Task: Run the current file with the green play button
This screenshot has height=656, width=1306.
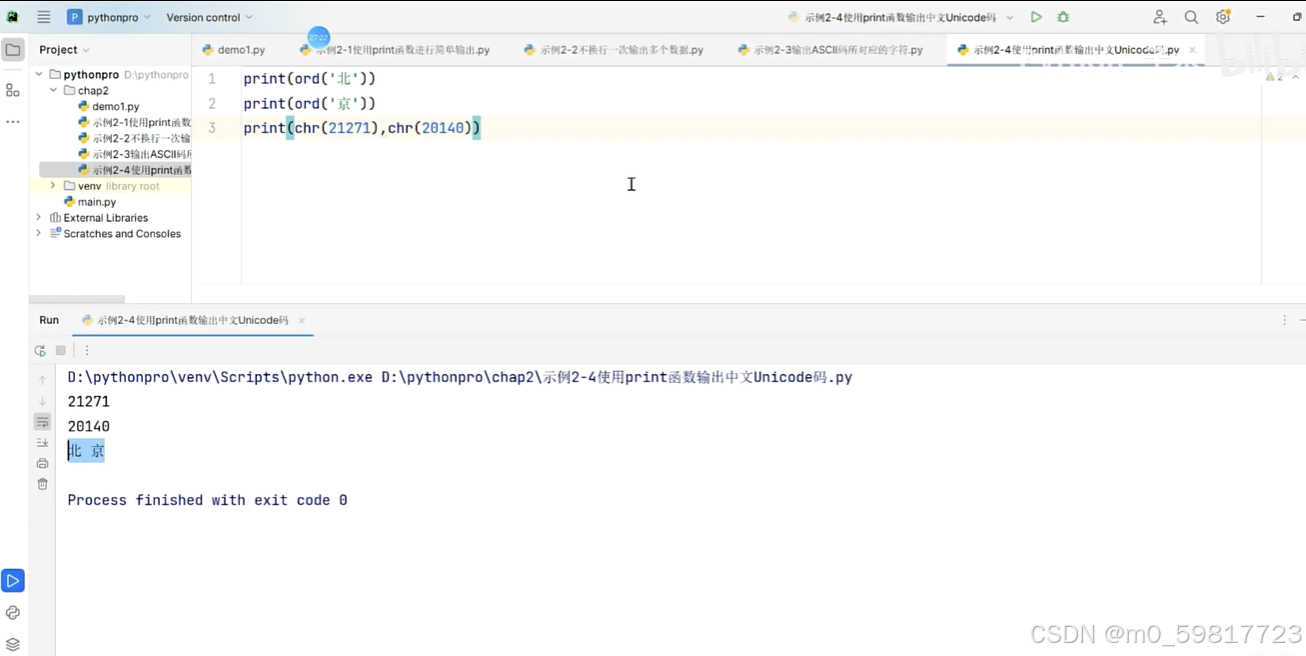Action: (x=1036, y=16)
